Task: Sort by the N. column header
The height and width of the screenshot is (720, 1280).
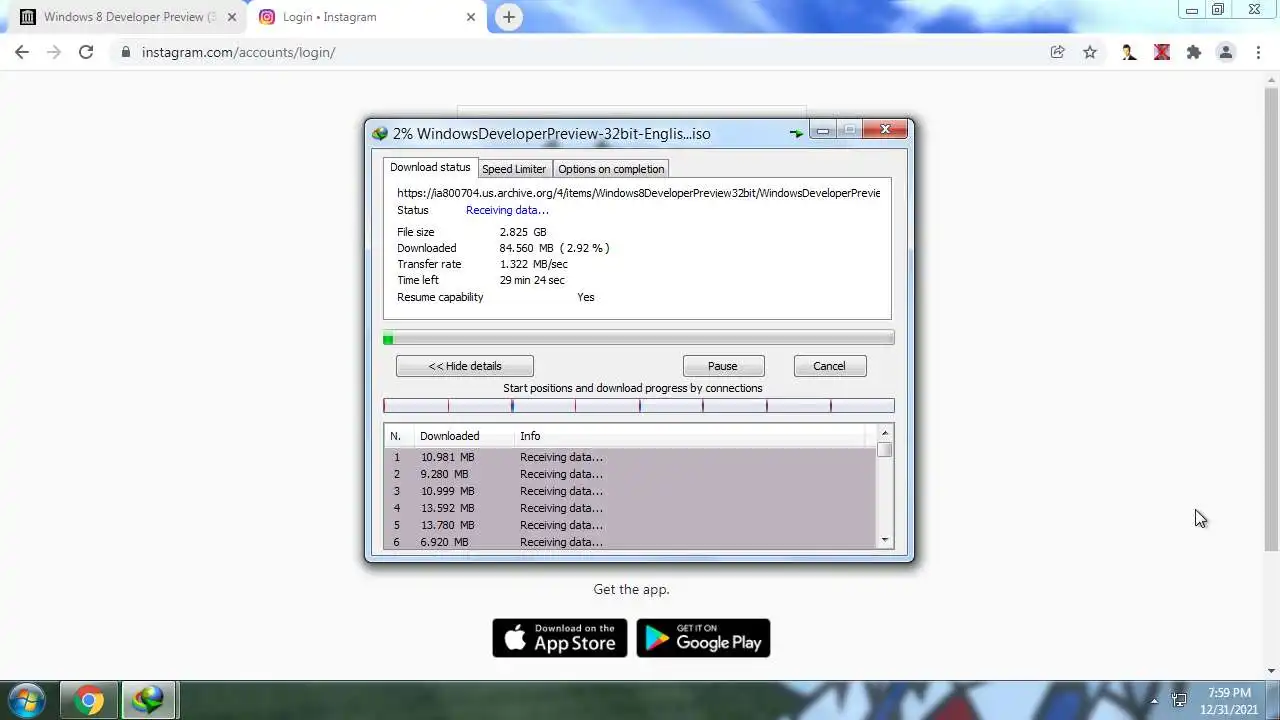Action: tap(398, 436)
